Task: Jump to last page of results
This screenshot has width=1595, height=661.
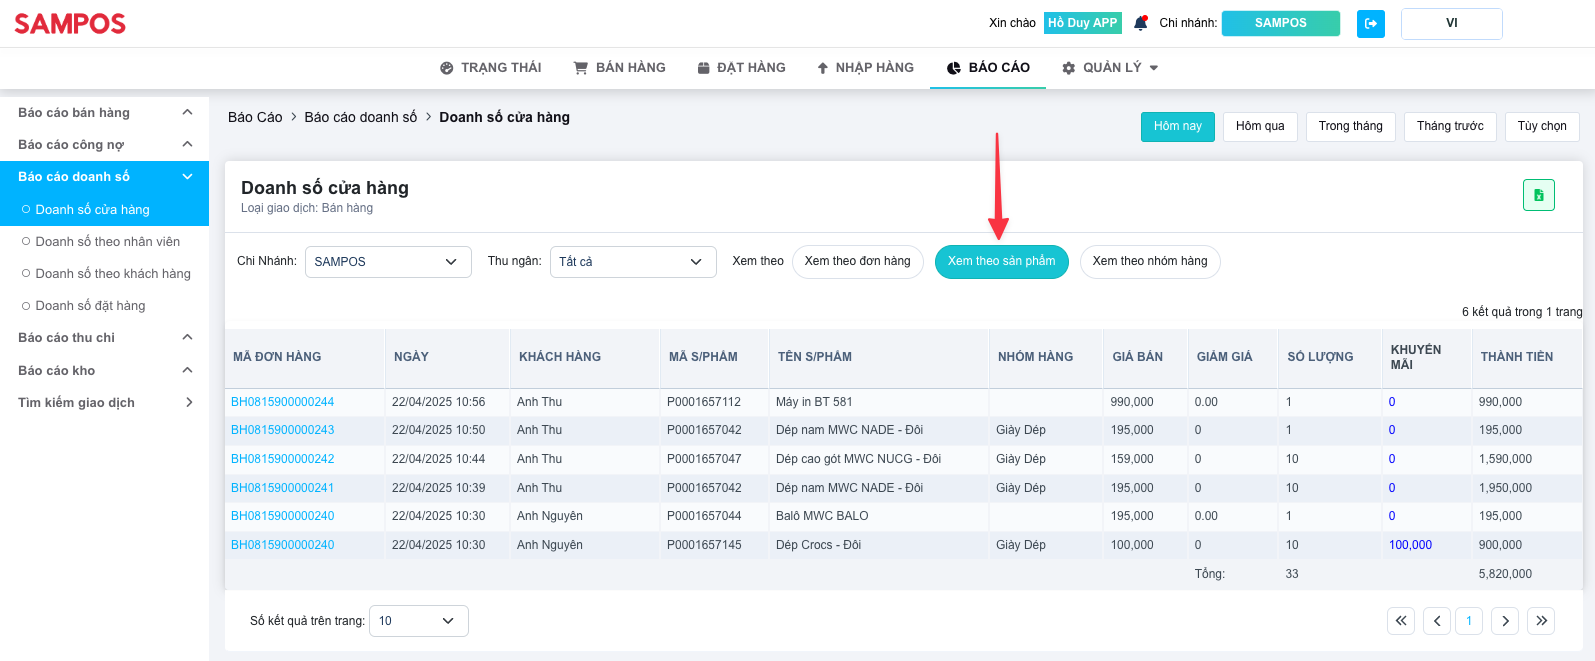Action: pyautogui.click(x=1542, y=621)
